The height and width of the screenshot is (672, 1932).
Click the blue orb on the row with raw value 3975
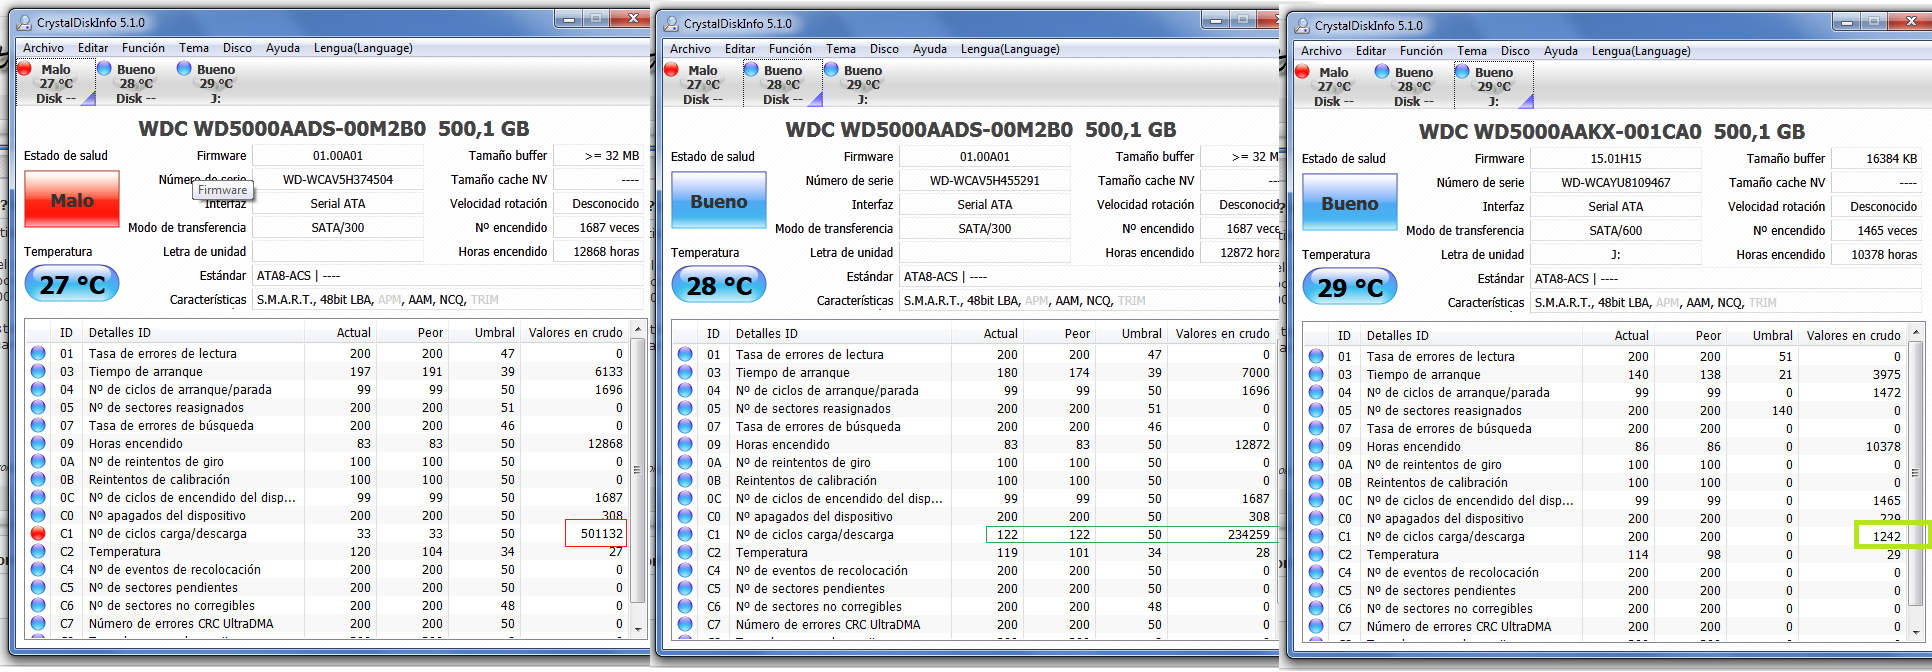[x=1316, y=375]
